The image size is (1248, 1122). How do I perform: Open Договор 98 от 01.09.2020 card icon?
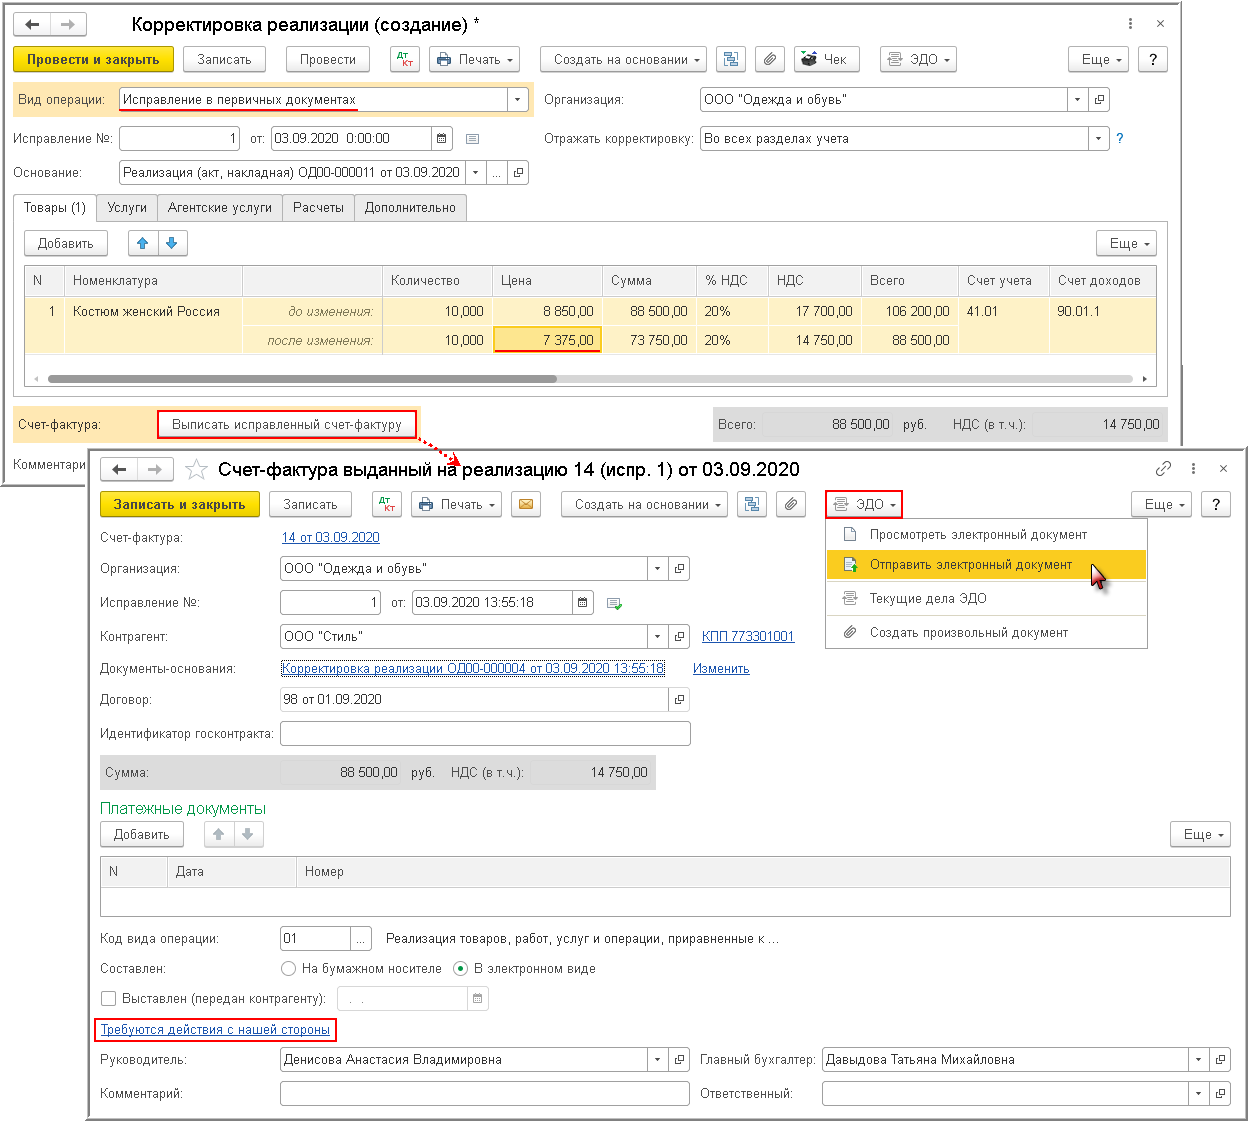click(x=679, y=700)
